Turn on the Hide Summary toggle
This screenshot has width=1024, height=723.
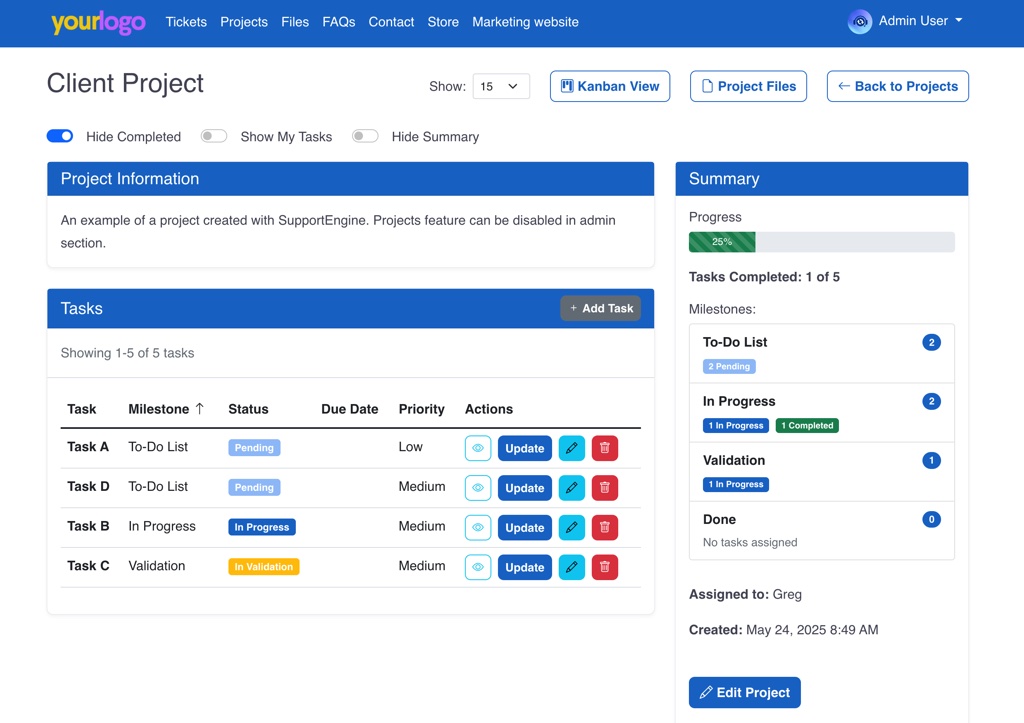pos(365,136)
